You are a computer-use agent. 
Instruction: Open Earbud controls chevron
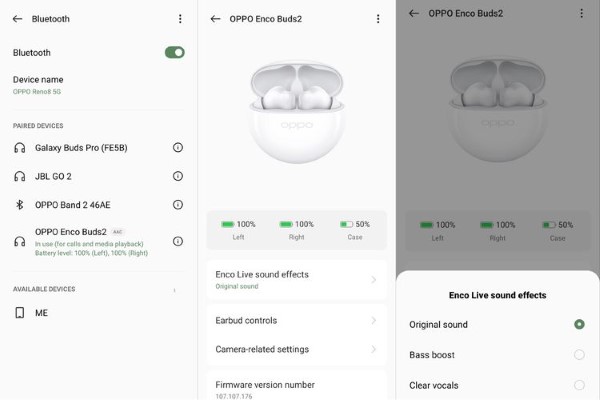(x=374, y=321)
